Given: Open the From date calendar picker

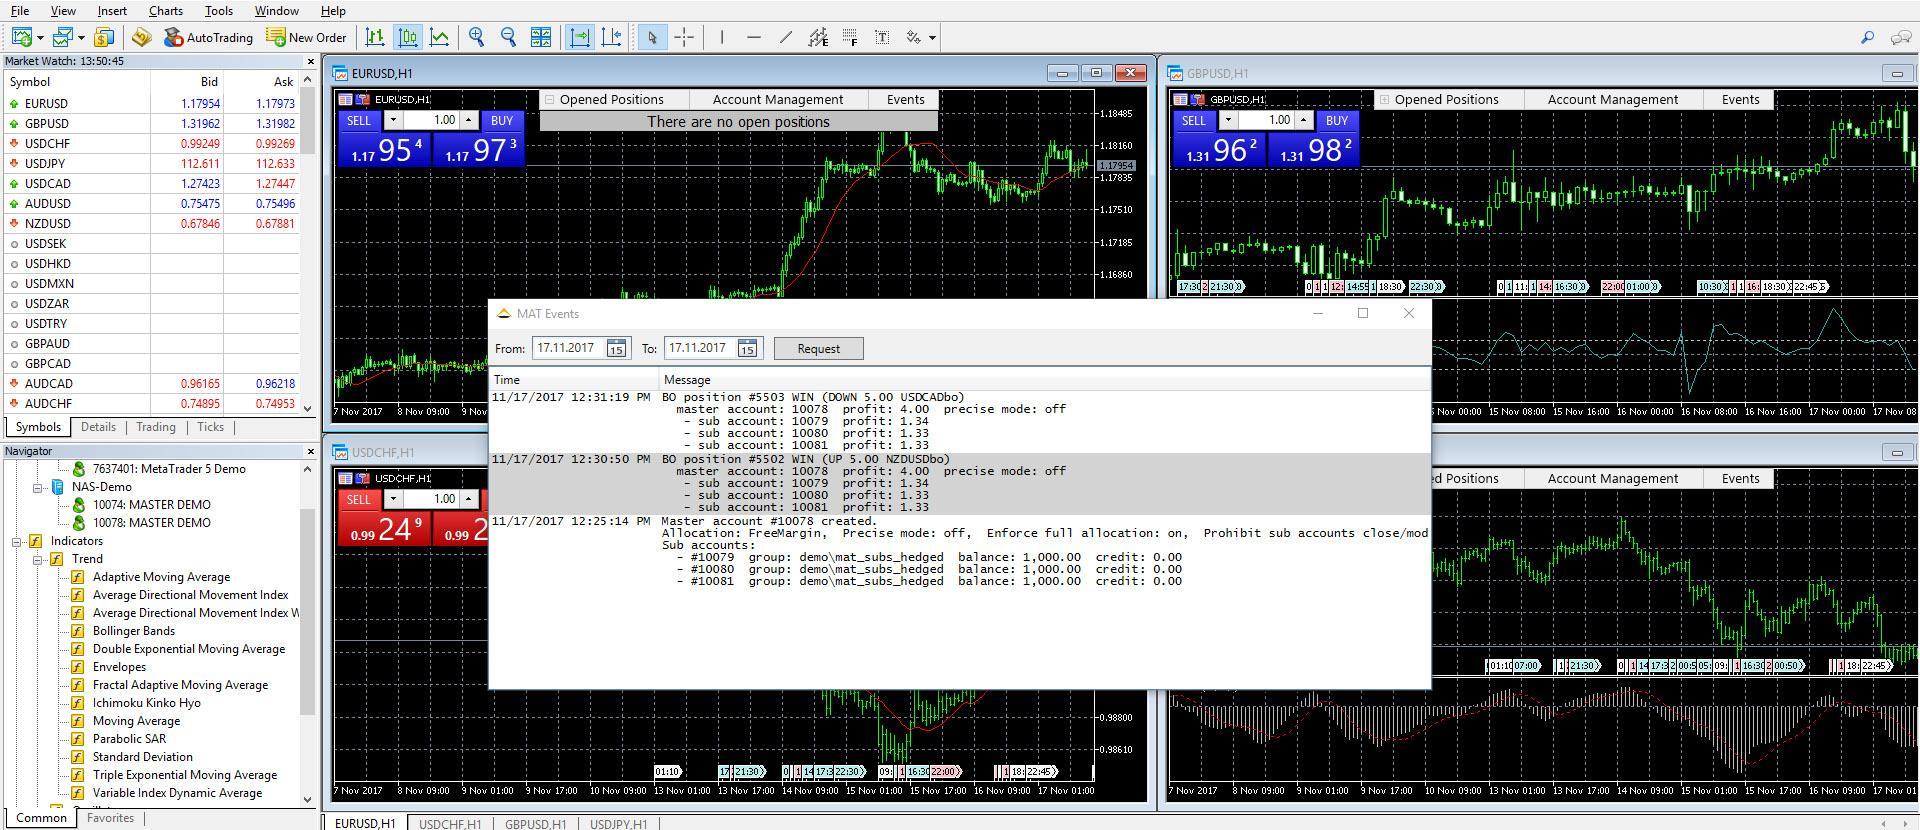Looking at the screenshot, I should [616, 349].
